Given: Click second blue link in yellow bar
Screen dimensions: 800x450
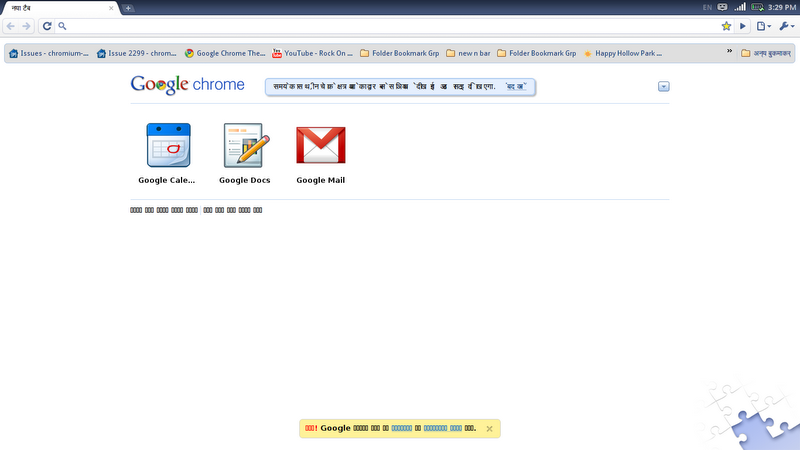Looking at the screenshot, I should (443, 429).
